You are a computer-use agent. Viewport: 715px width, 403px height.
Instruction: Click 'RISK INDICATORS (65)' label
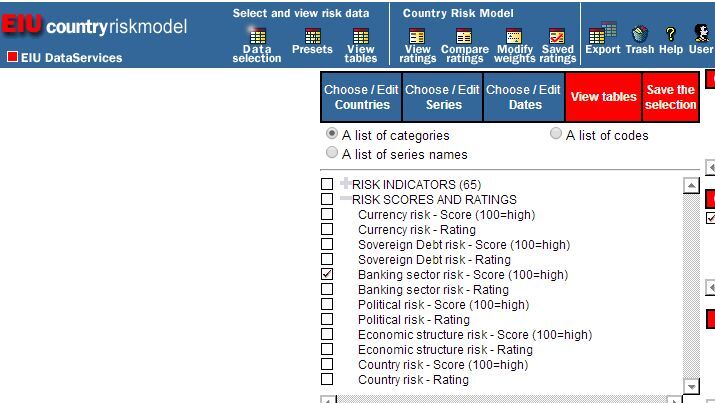point(416,185)
